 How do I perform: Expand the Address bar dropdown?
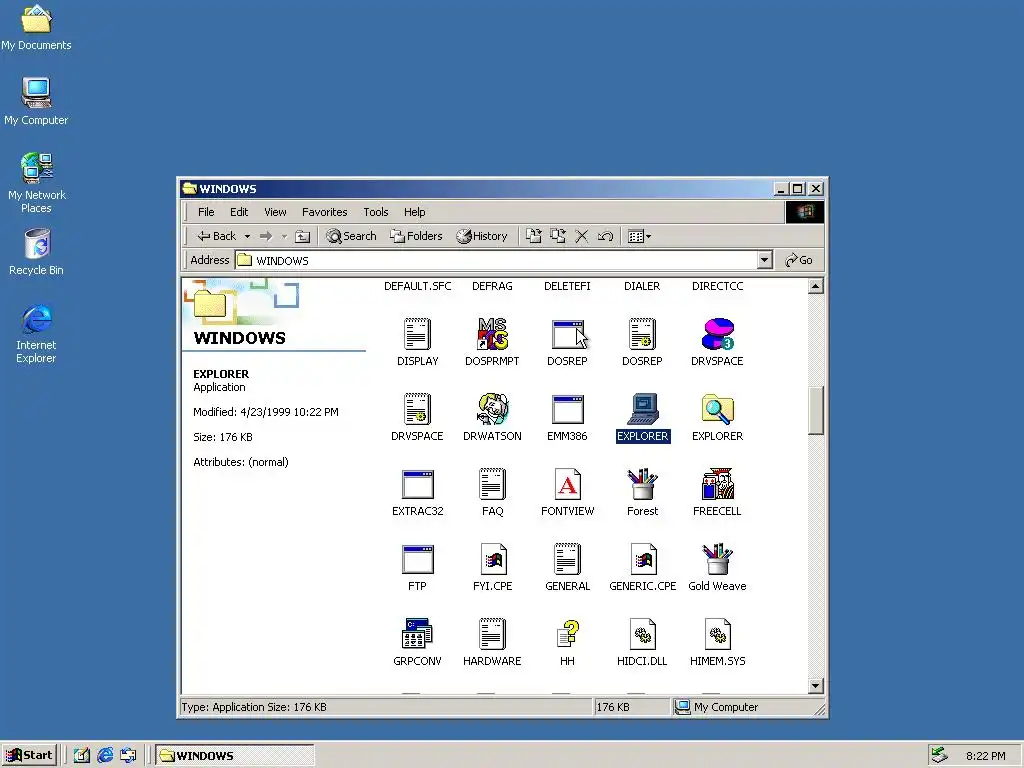[765, 260]
